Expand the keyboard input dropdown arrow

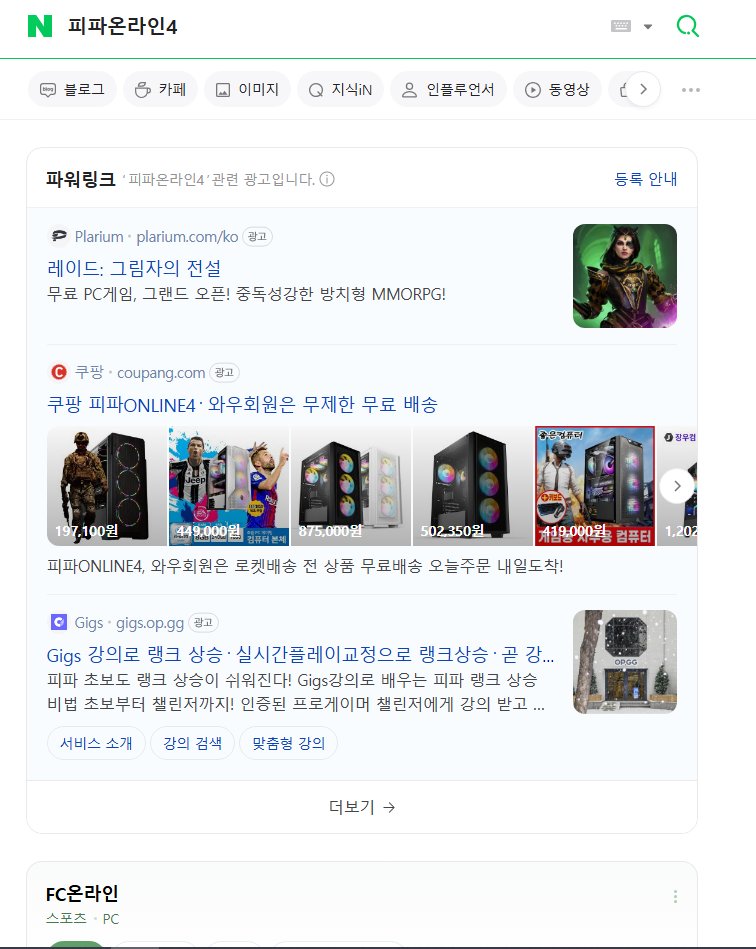pos(648,27)
